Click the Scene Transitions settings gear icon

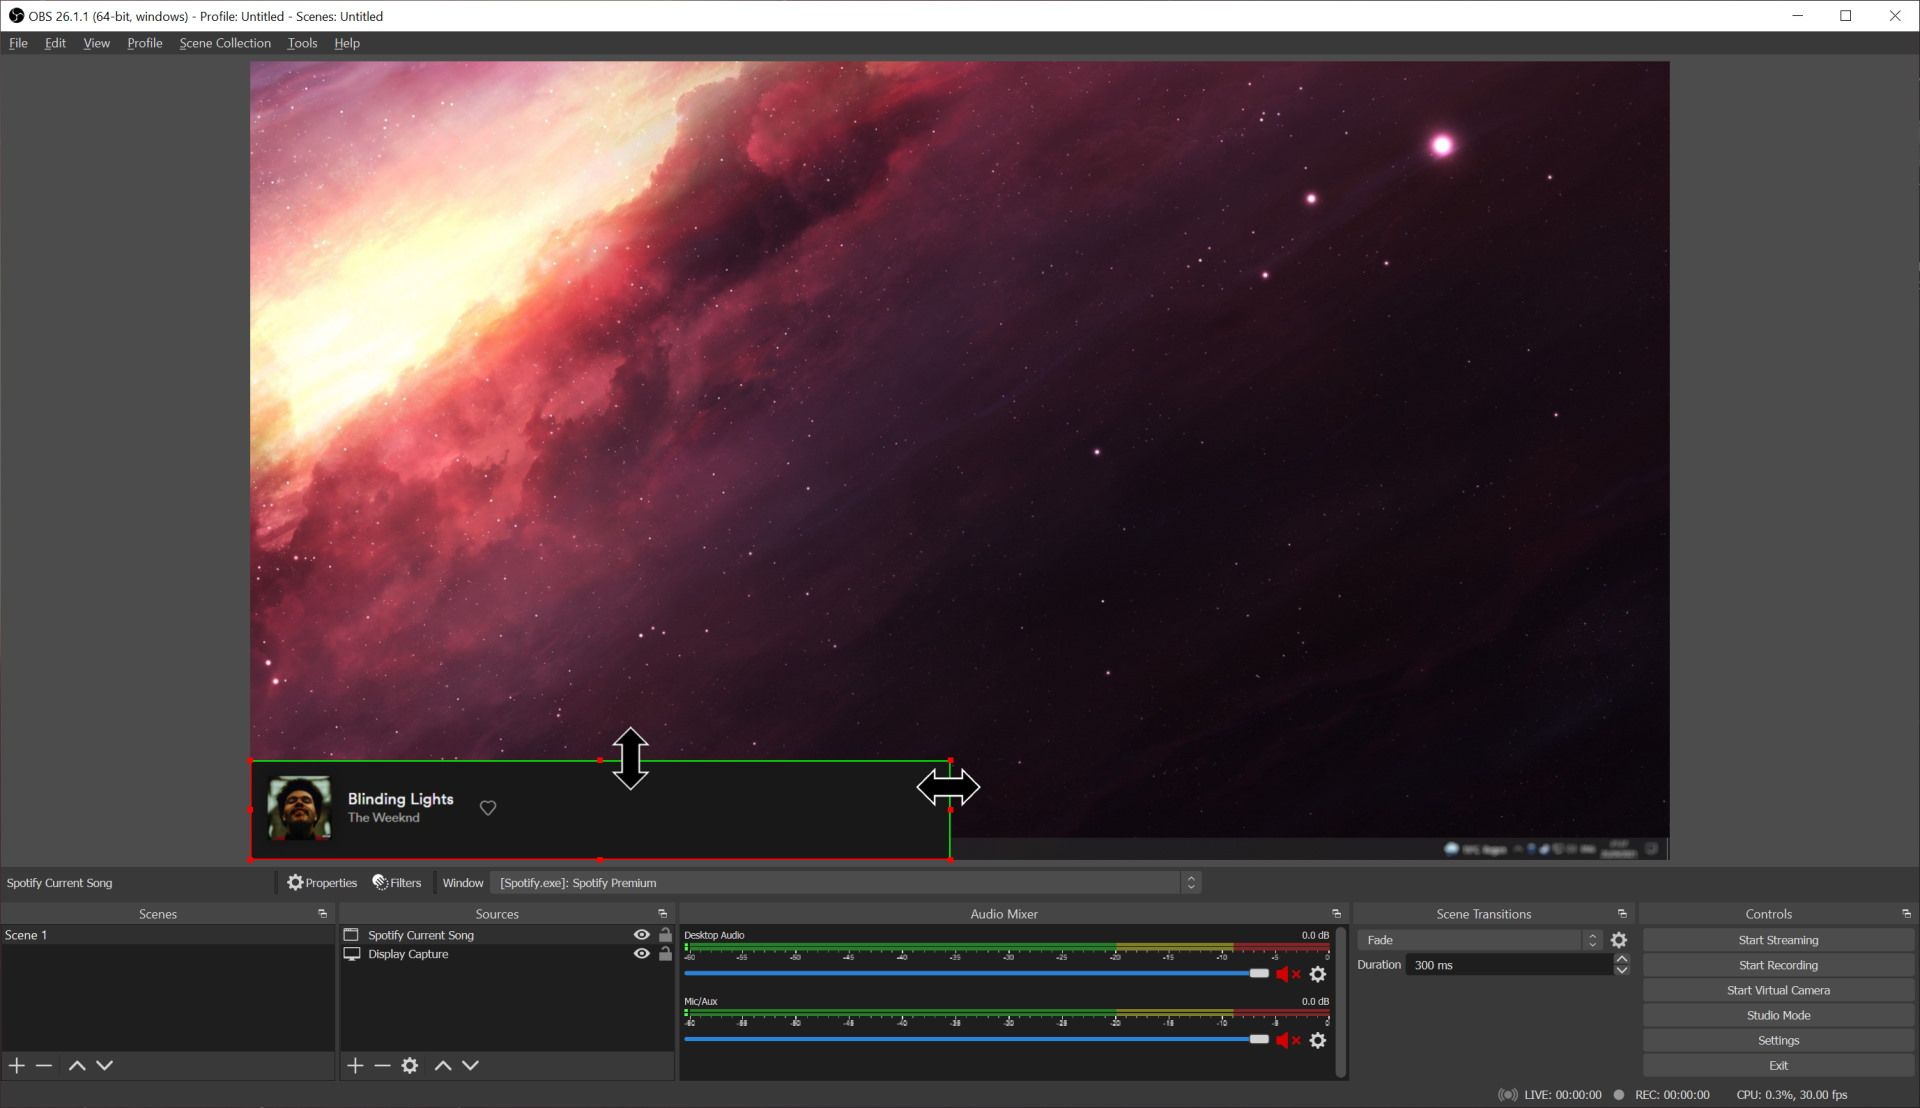pyautogui.click(x=1619, y=939)
